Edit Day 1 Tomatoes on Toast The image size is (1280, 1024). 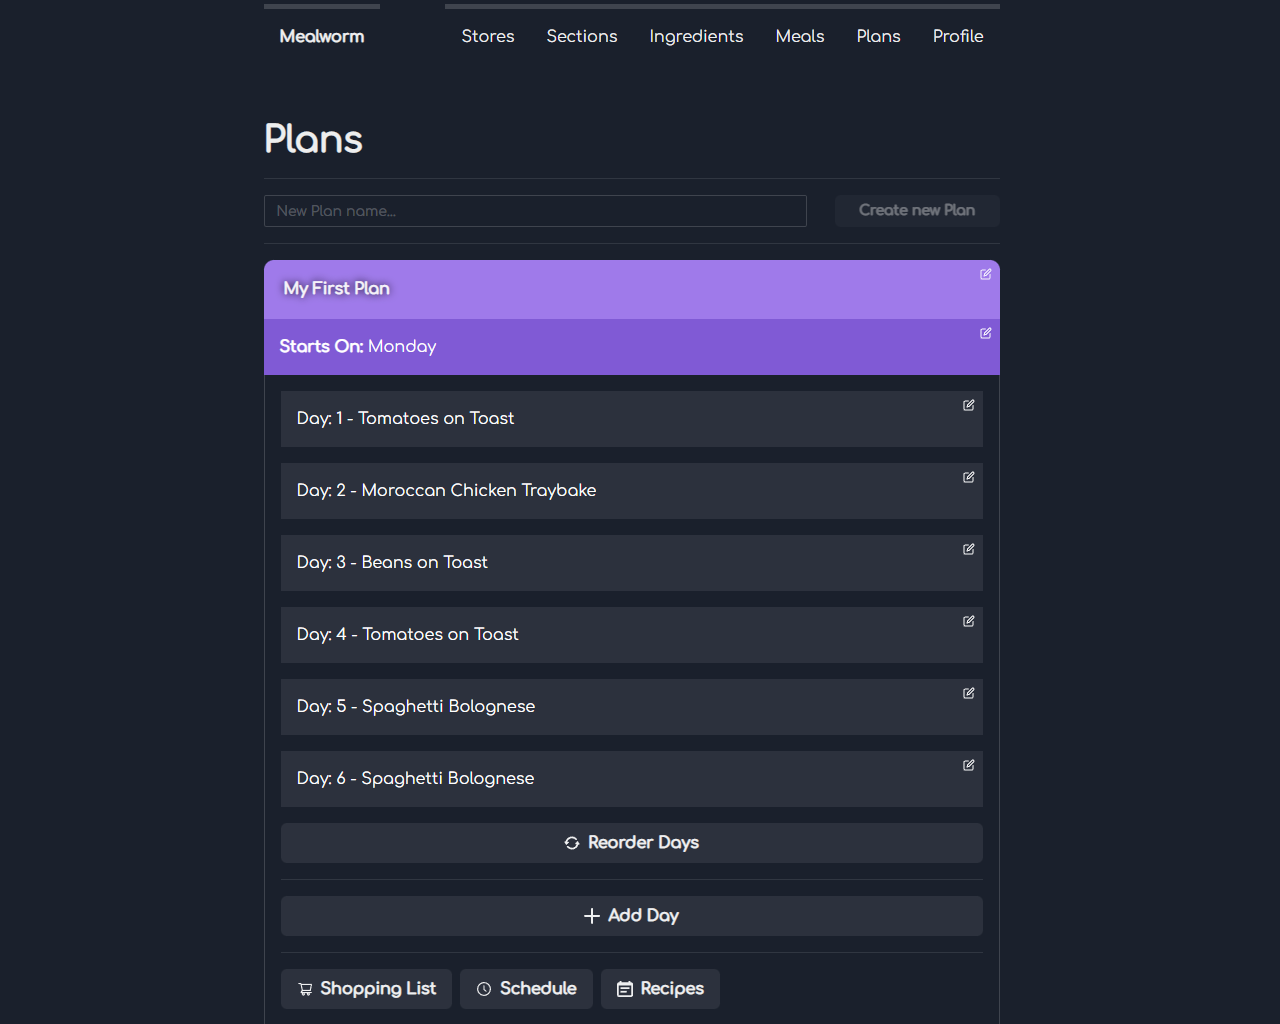pyautogui.click(x=968, y=405)
